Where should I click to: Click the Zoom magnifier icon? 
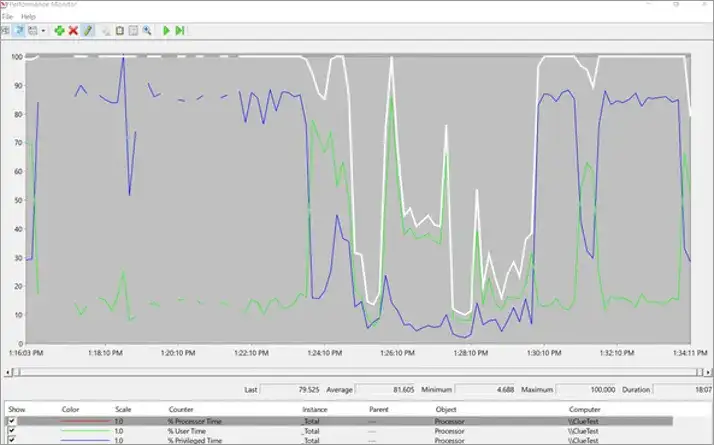tap(146, 31)
